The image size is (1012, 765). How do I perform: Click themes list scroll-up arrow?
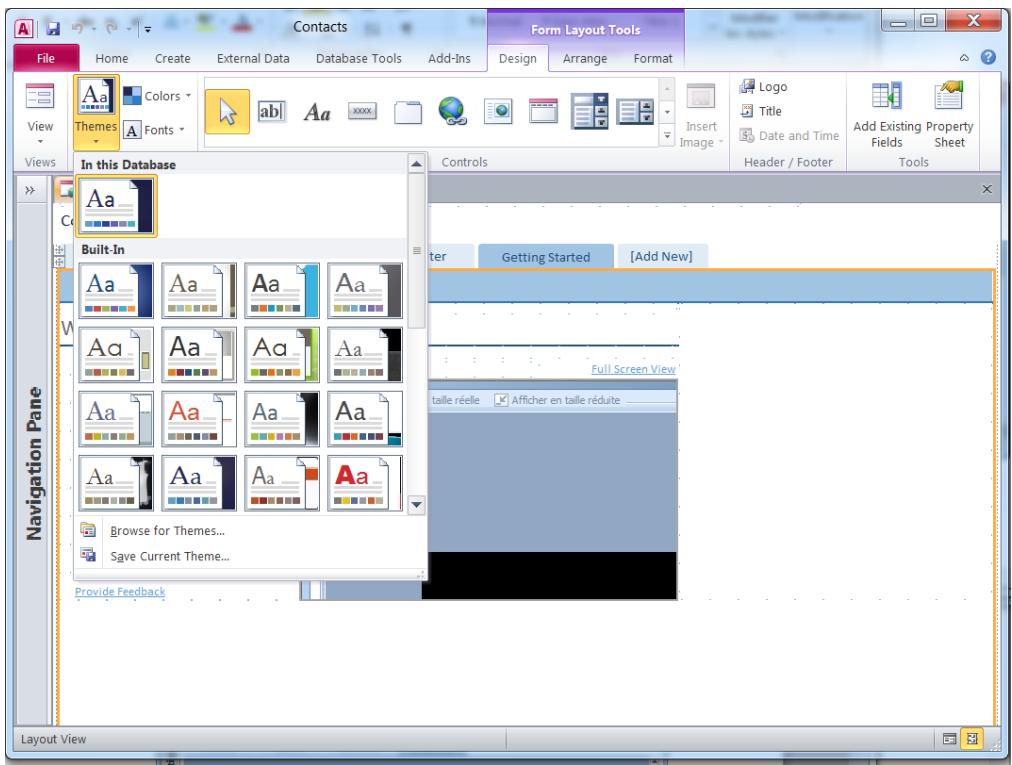(417, 164)
